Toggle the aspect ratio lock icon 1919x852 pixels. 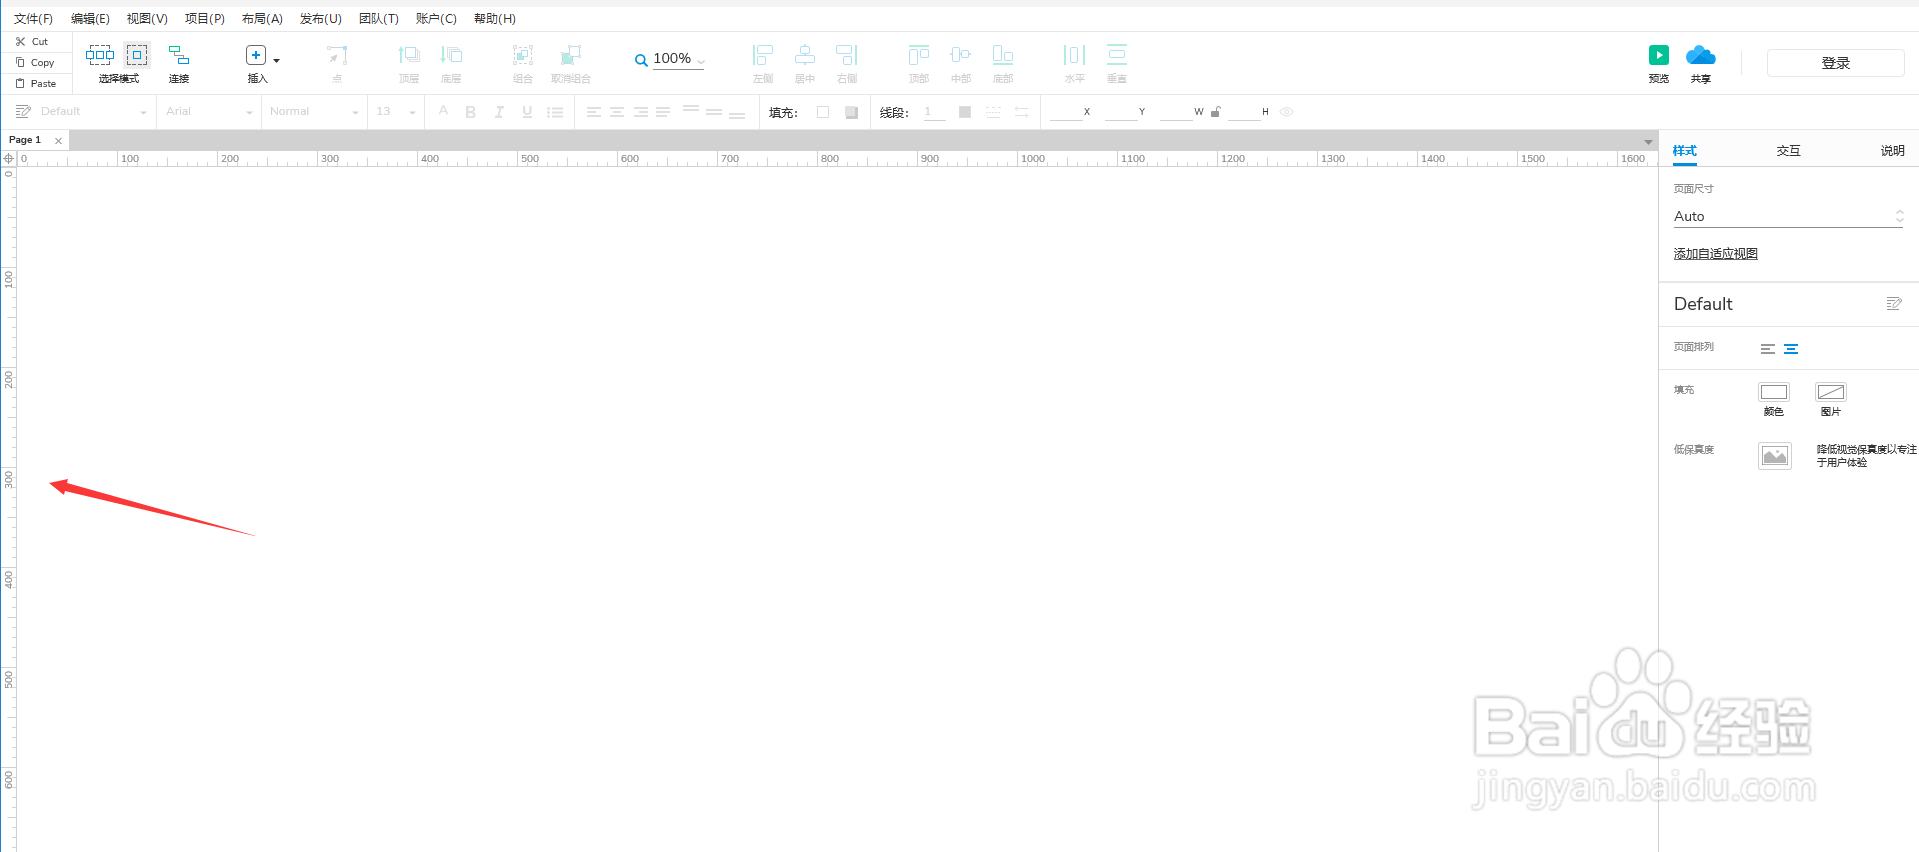pyautogui.click(x=1215, y=112)
